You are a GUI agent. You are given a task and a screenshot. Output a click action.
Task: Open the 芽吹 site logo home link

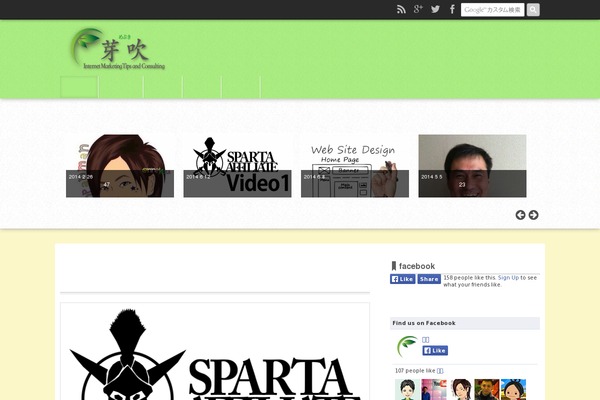click(x=118, y=49)
